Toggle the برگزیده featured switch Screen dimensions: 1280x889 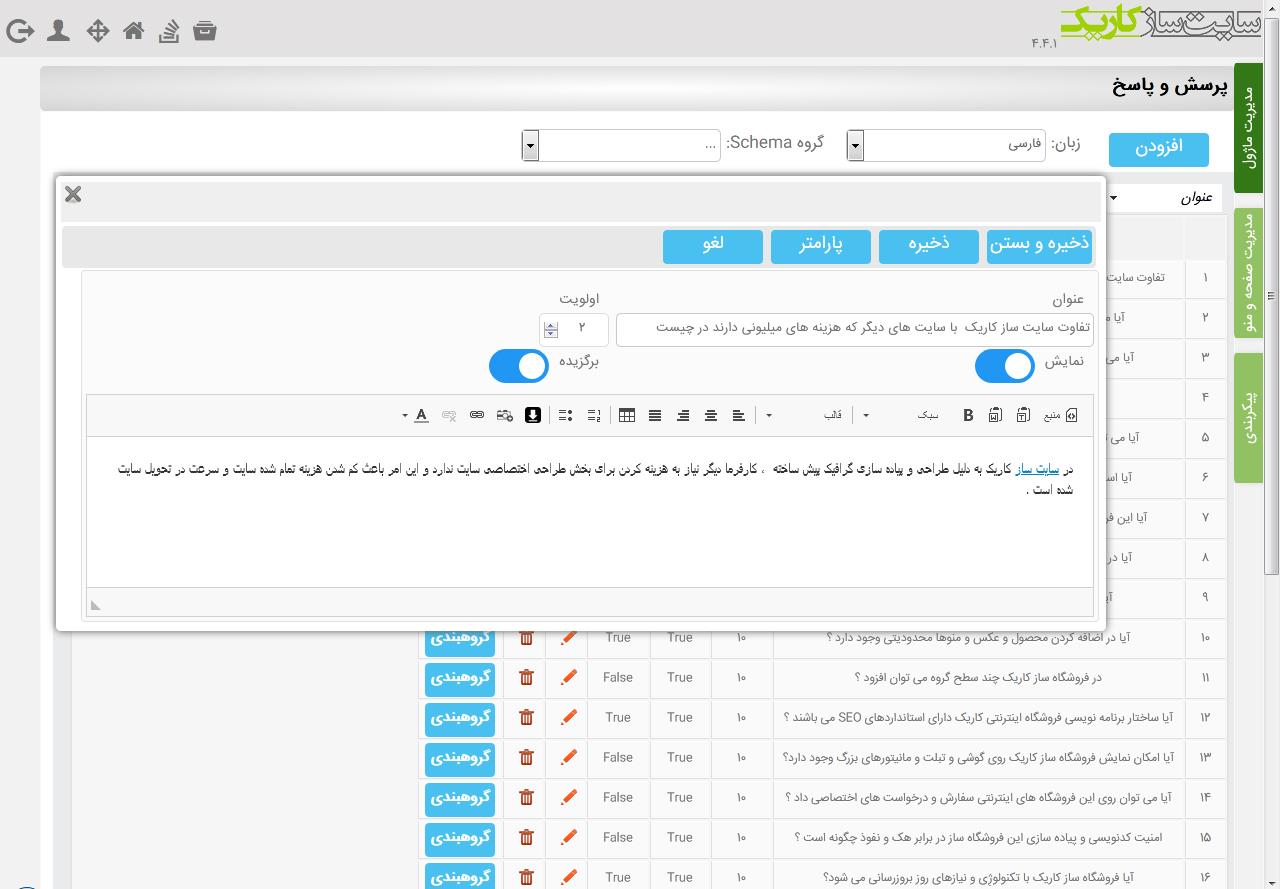[x=519, y=366]
